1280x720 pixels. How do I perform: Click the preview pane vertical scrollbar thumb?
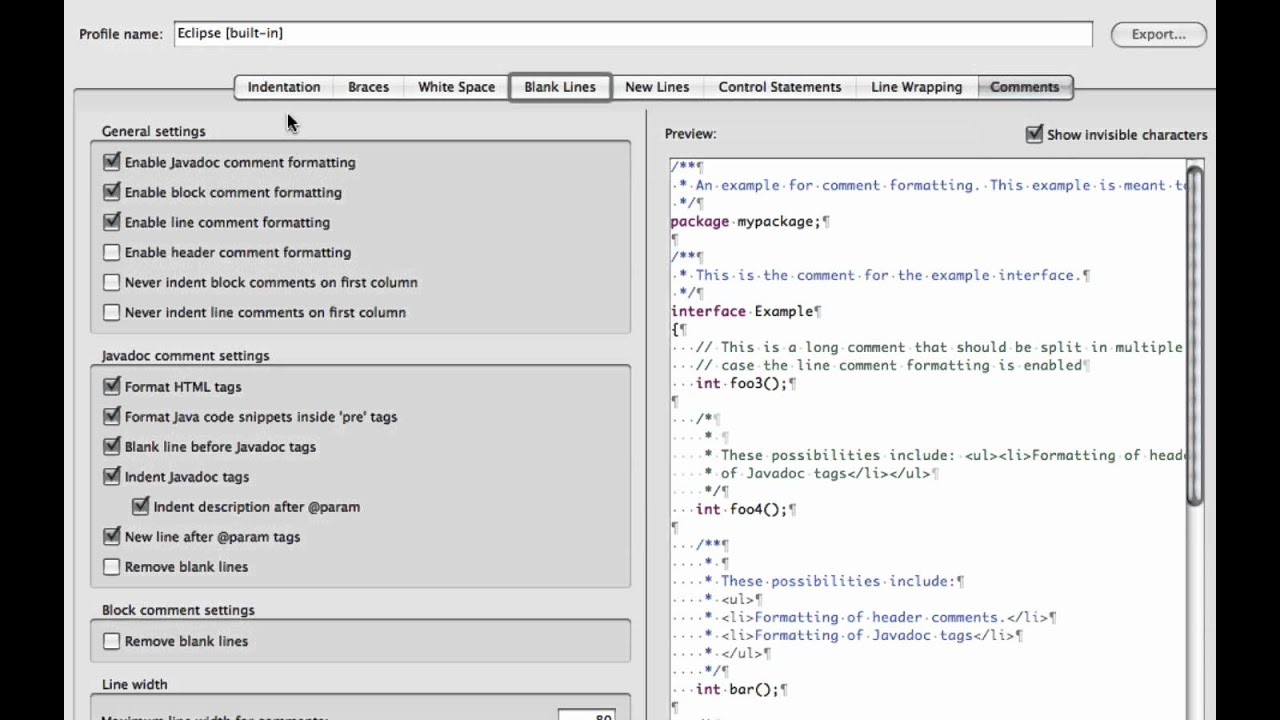tap(1195, 335)
